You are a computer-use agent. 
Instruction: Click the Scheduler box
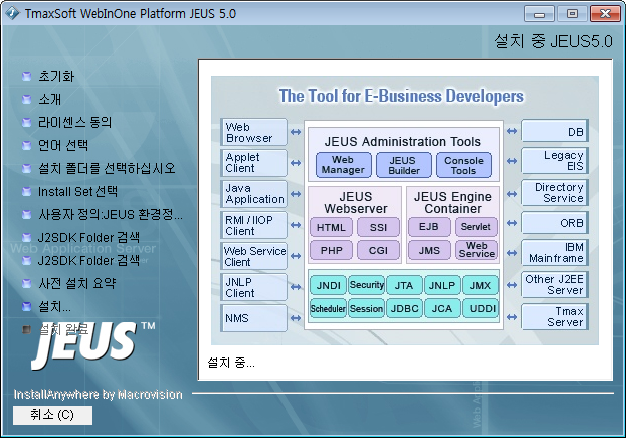[x=328, y=308]
